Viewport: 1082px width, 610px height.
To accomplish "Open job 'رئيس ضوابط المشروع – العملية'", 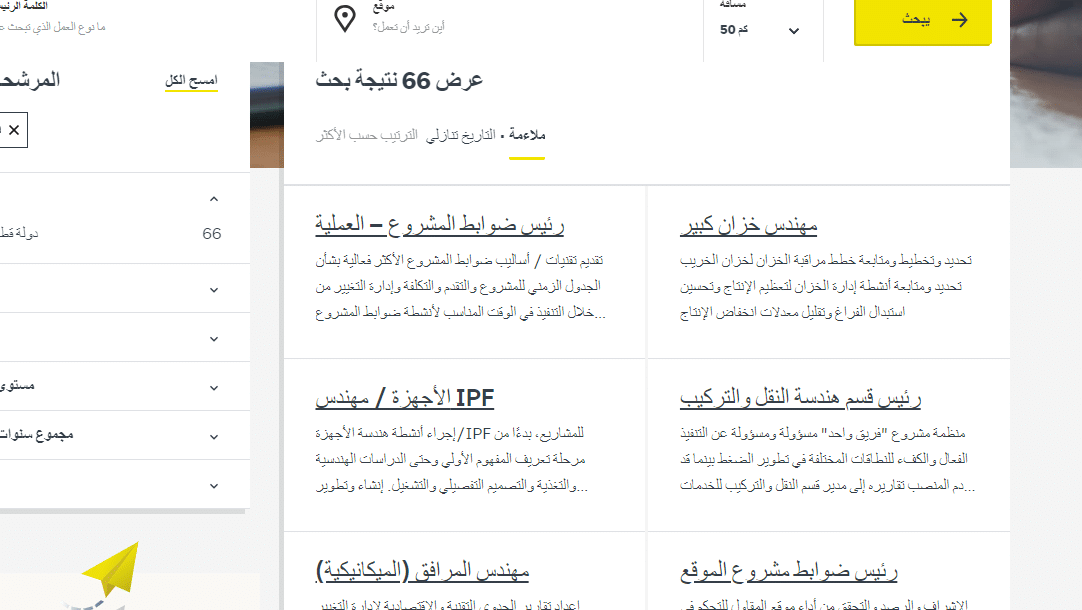I will coord(440,225).
